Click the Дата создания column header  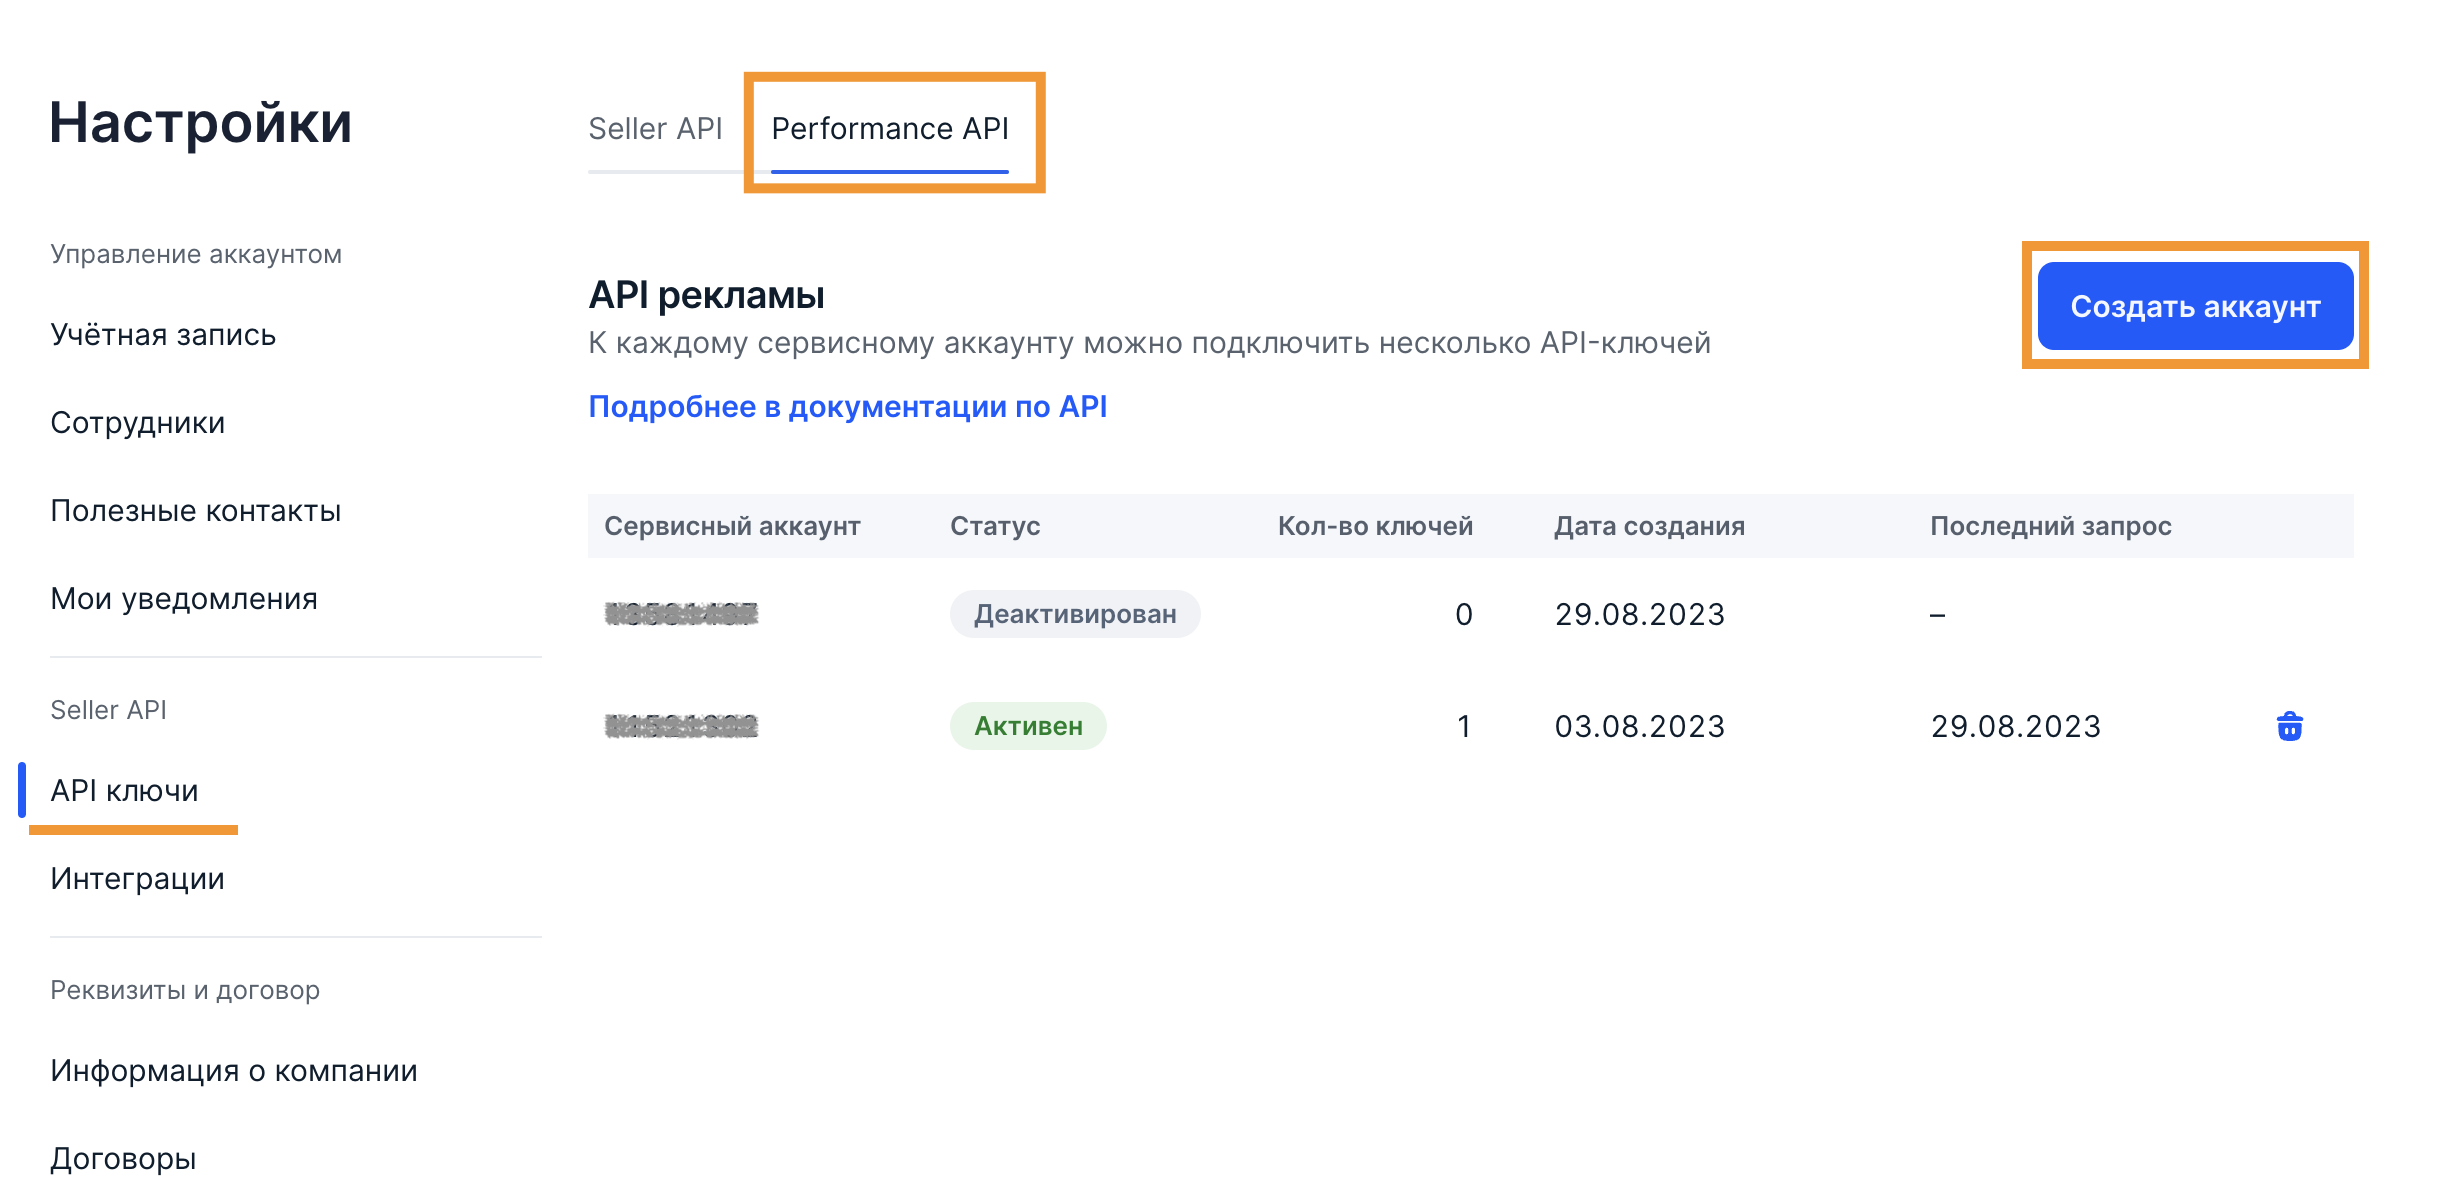[1649, 526]
